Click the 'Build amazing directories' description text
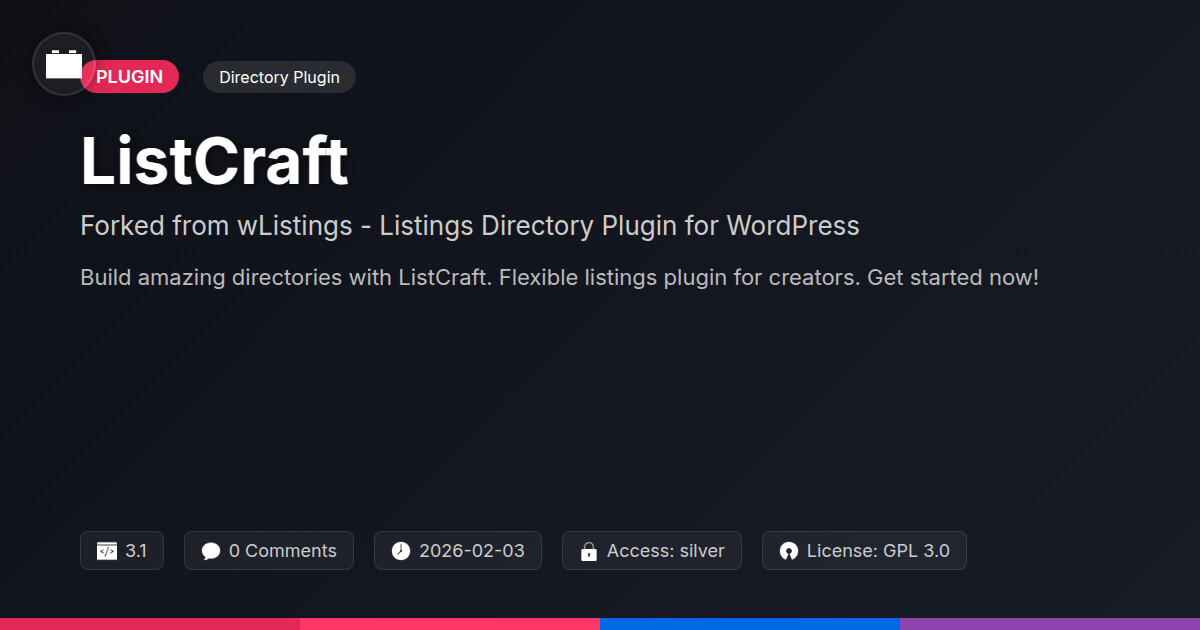The height and width of the screenshot is (630, 1200). pyautogui.click(x=559, y=277)
